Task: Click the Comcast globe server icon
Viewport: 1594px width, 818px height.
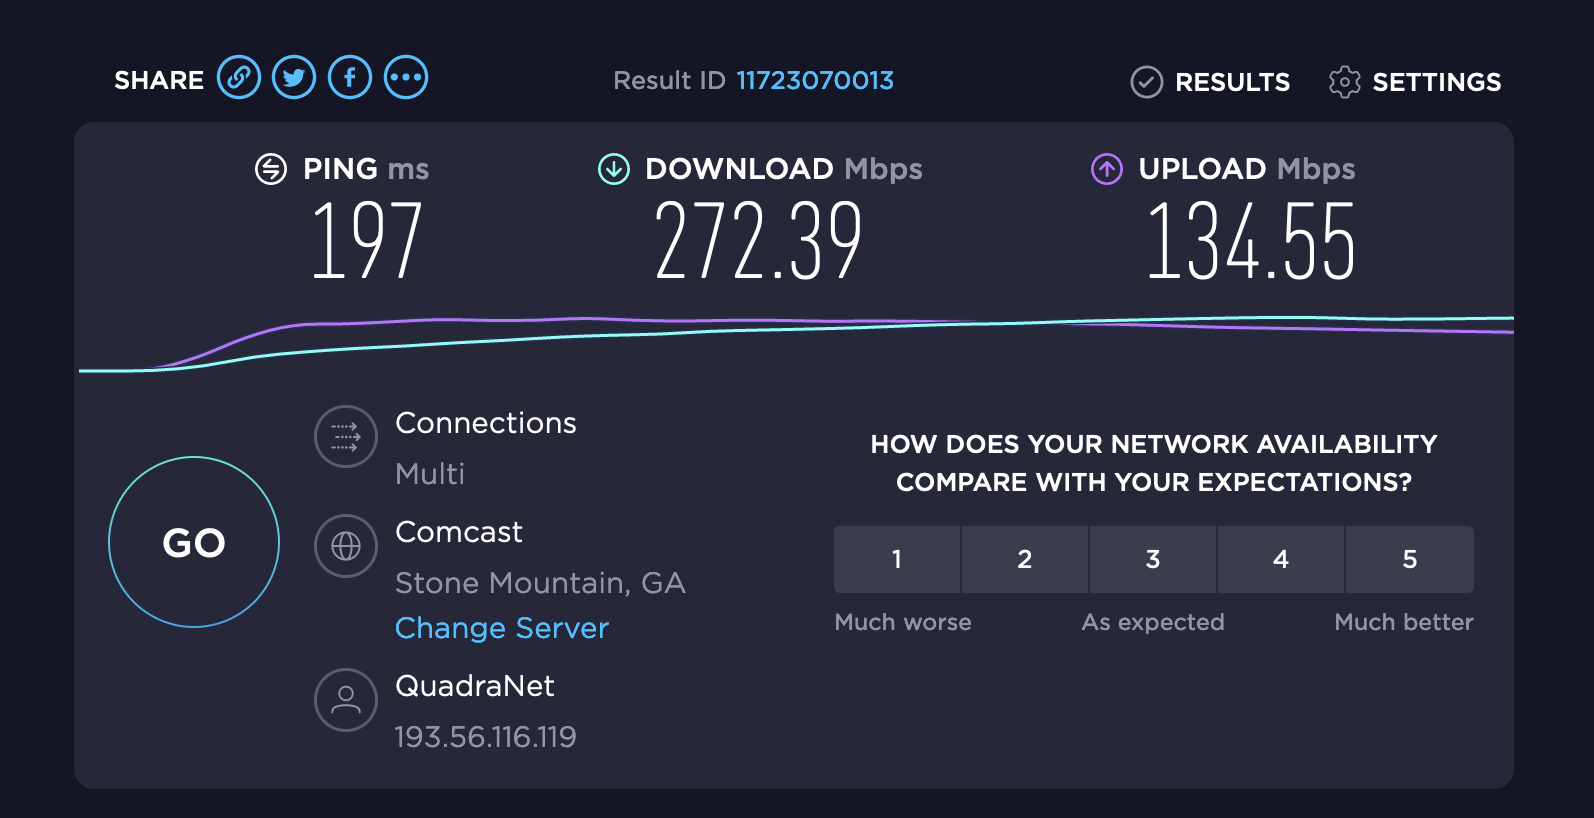Action: 346,546
